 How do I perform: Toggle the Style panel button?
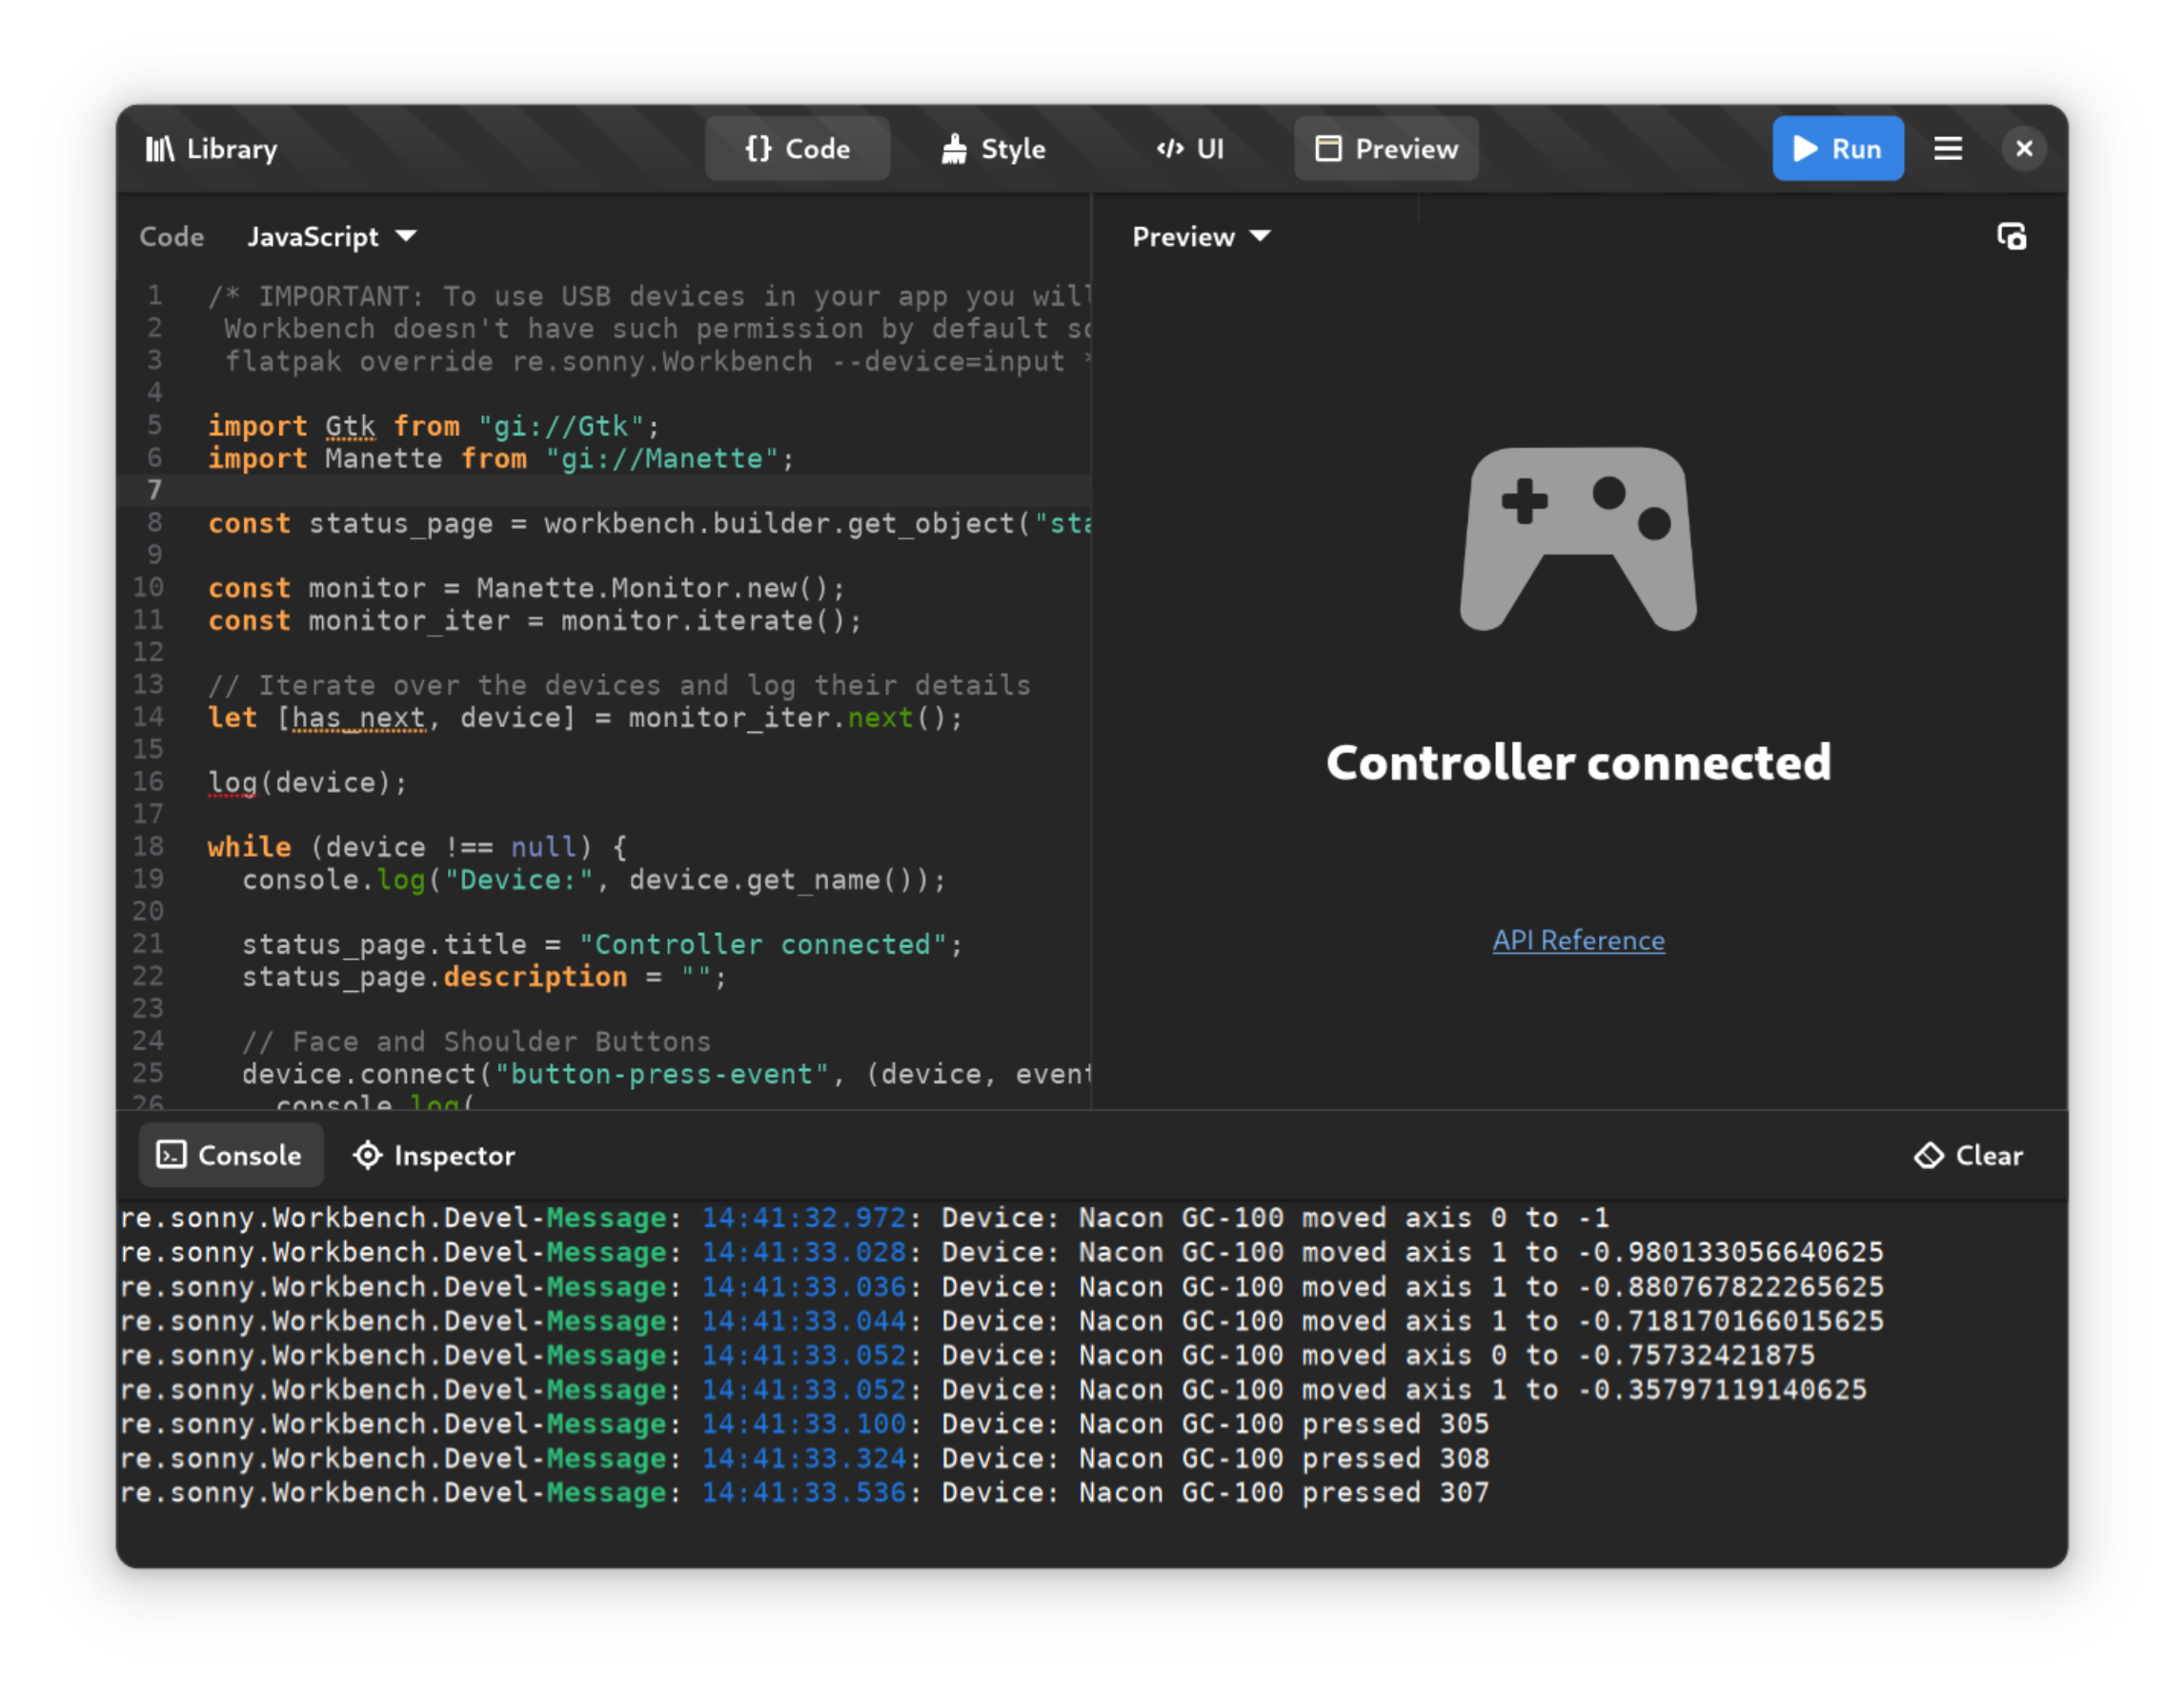pyautogui.click(x=993, y=149)
